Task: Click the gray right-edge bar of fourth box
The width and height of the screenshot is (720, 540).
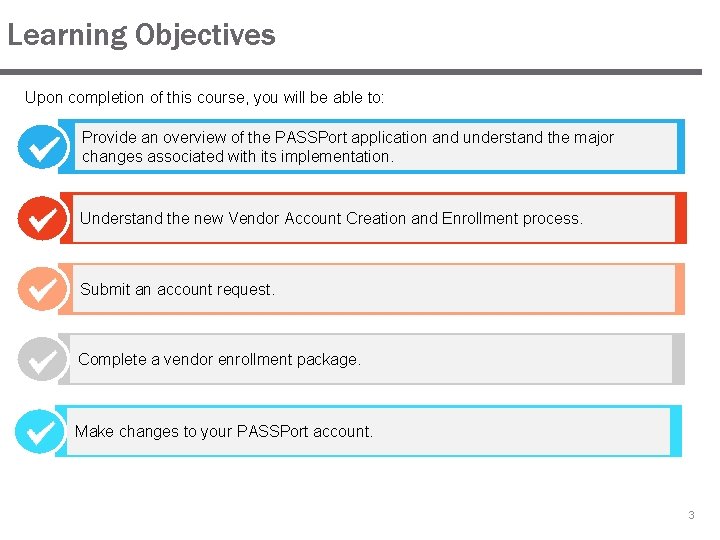Action: 678,359
